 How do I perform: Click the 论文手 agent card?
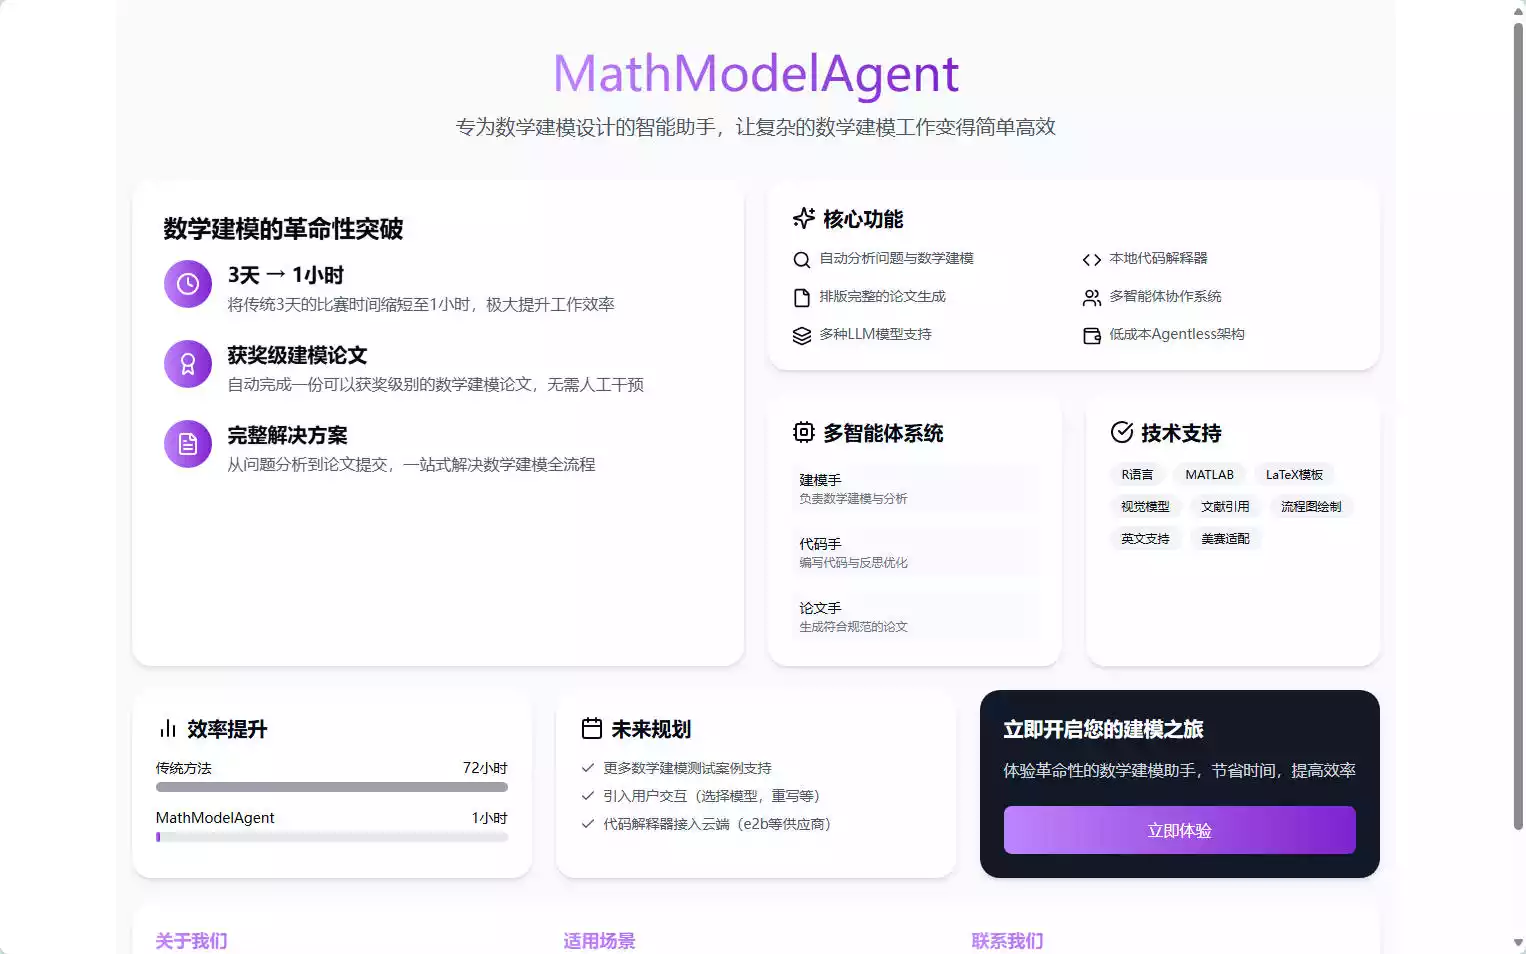point(914,616)
